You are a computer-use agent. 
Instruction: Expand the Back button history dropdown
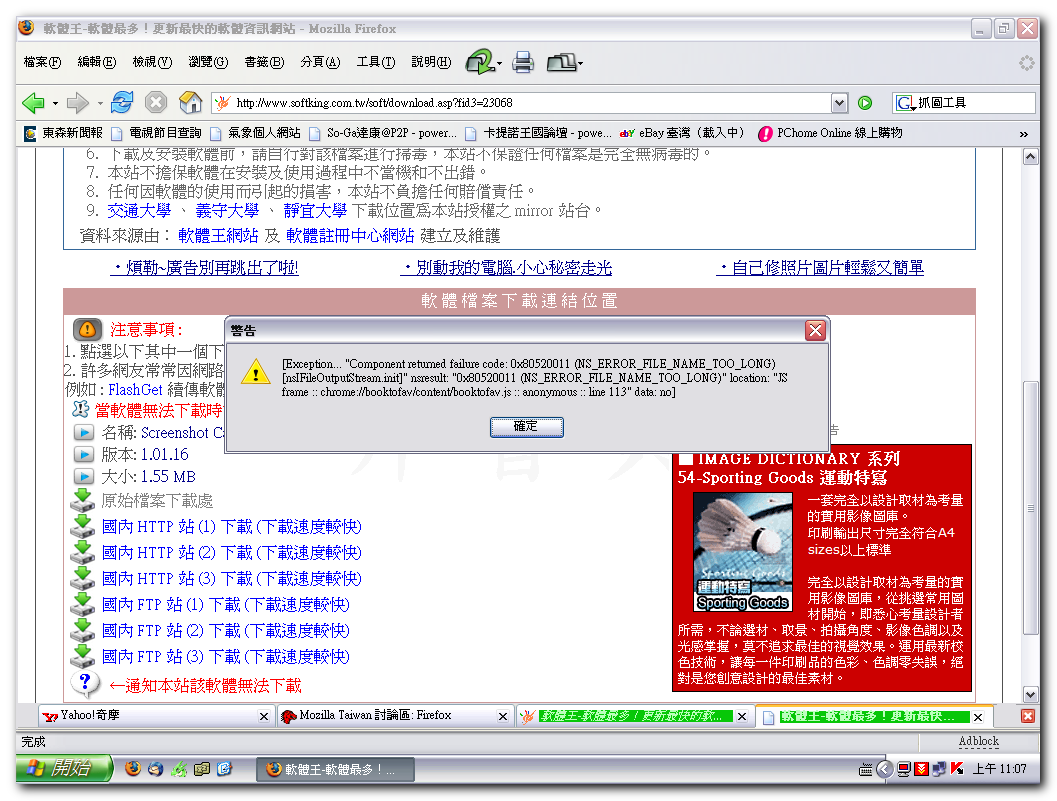point(55,103)
